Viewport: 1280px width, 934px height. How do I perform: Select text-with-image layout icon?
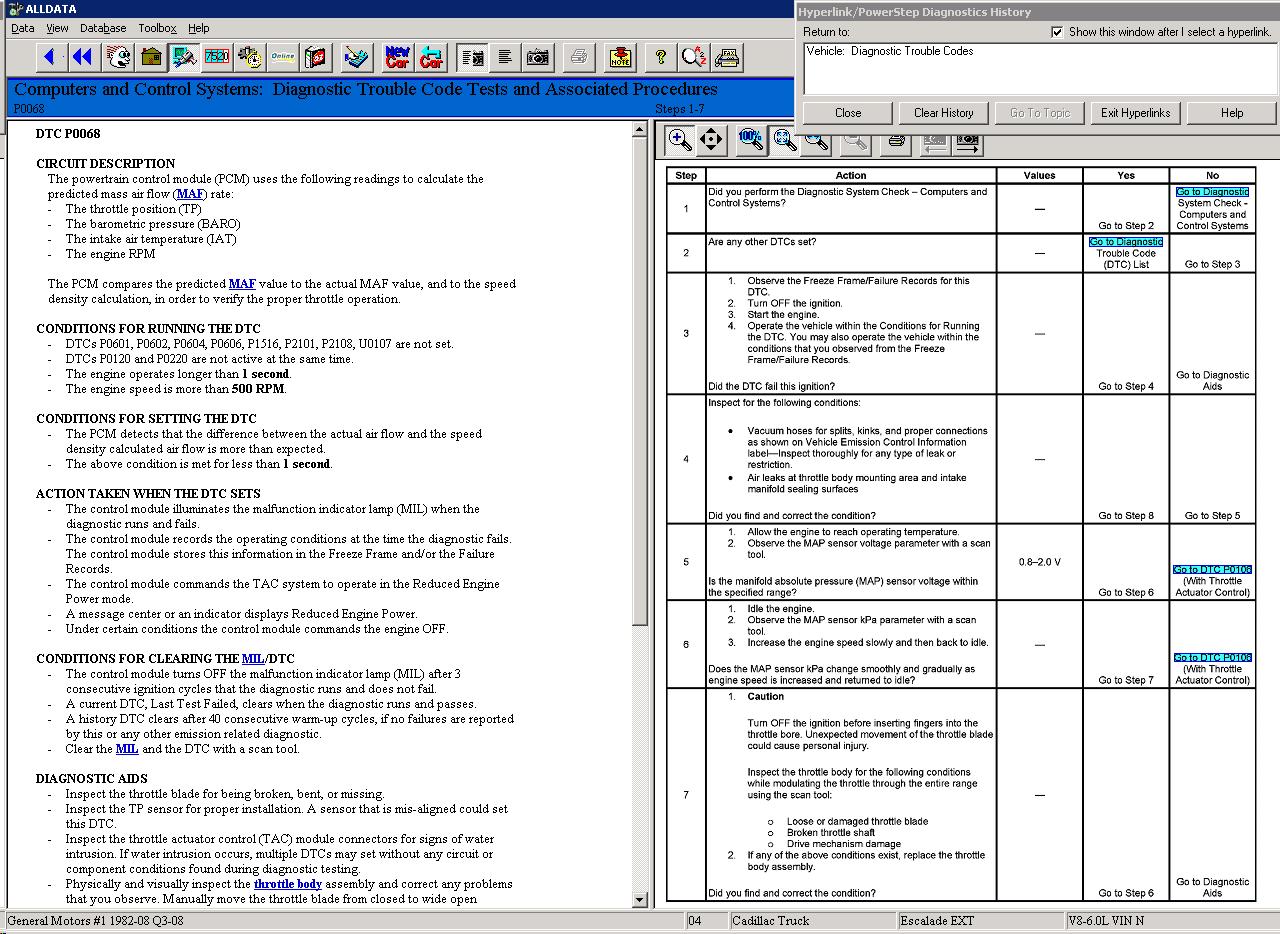click(472, 57)
